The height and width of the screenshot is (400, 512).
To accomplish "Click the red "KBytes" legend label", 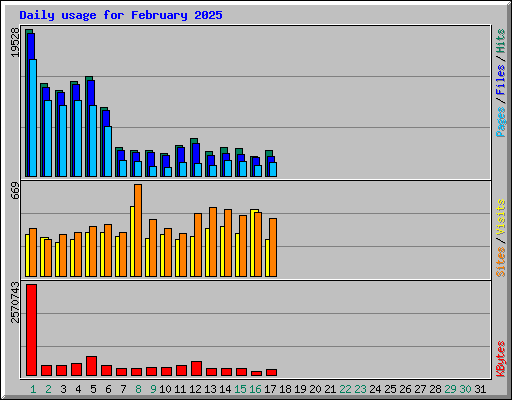I will 500,359.
